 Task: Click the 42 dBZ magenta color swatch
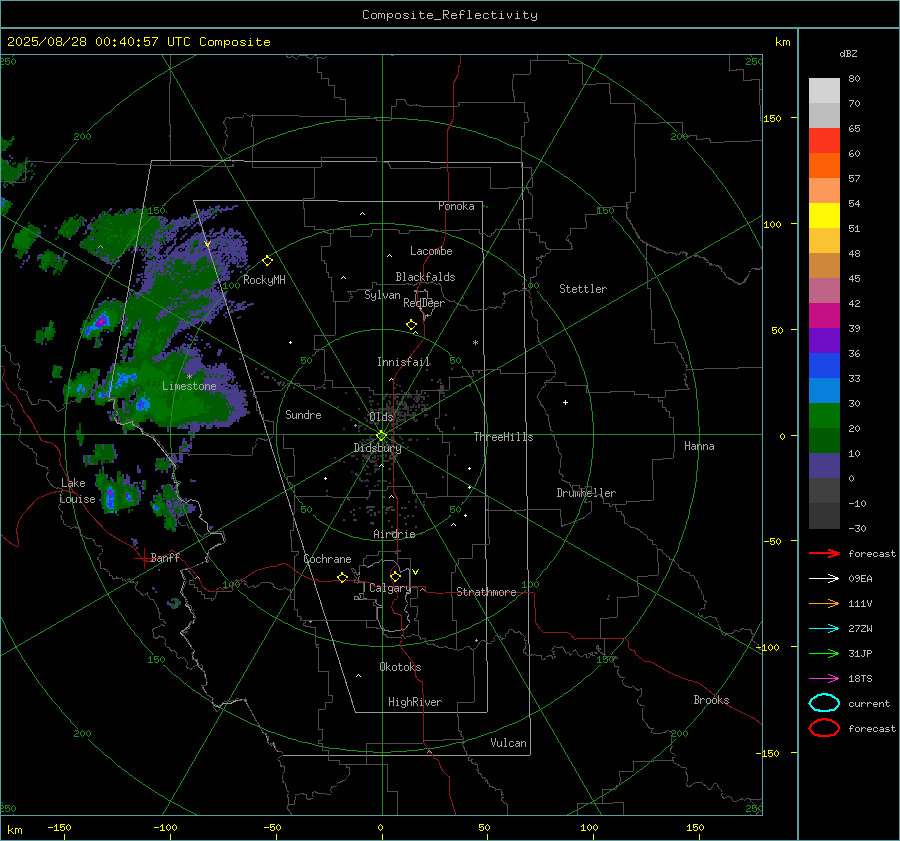tap(824, 316)
